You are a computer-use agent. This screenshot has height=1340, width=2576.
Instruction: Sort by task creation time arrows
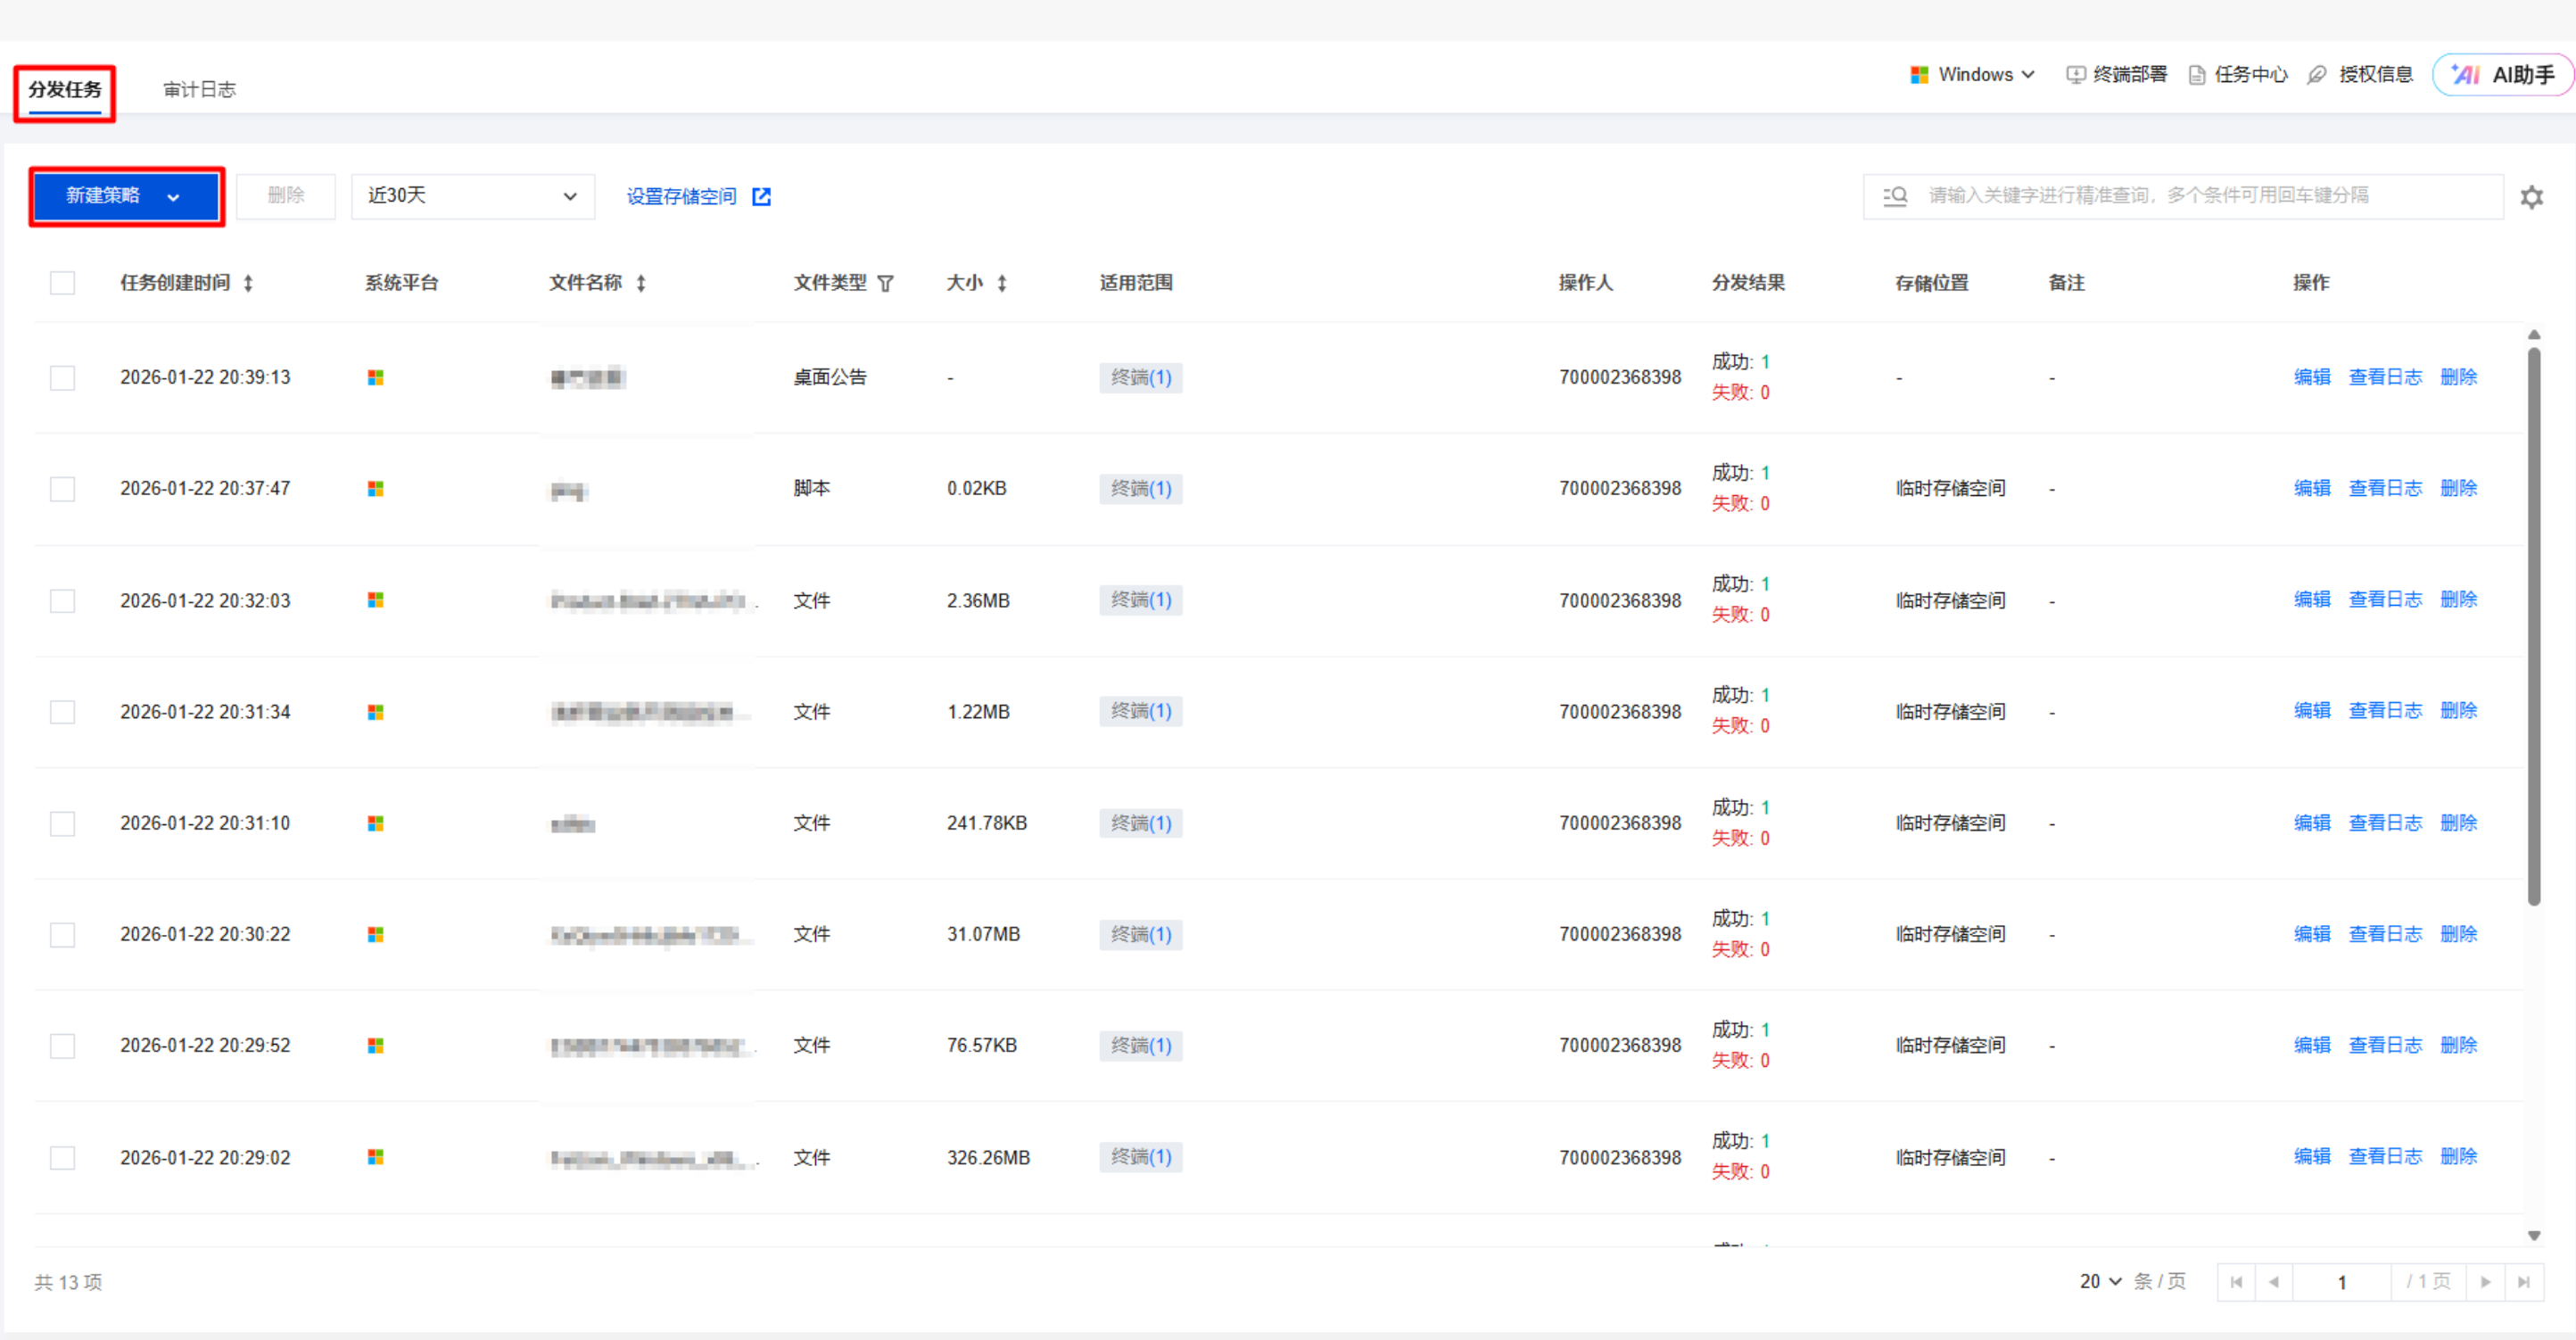click(x=248, y=284)
